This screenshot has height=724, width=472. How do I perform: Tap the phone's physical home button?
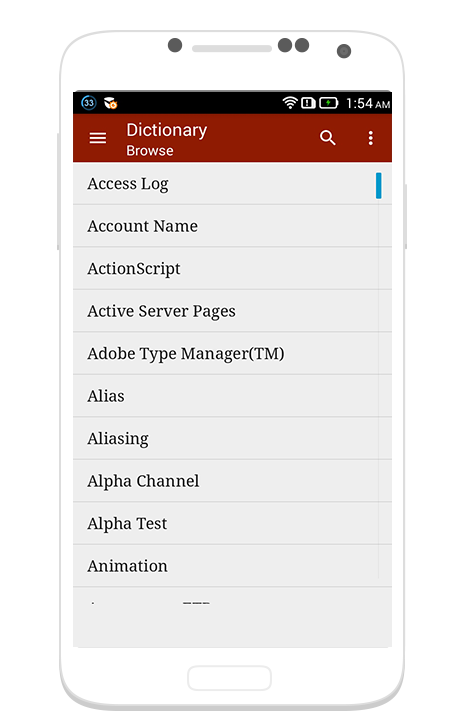point(230,678)
